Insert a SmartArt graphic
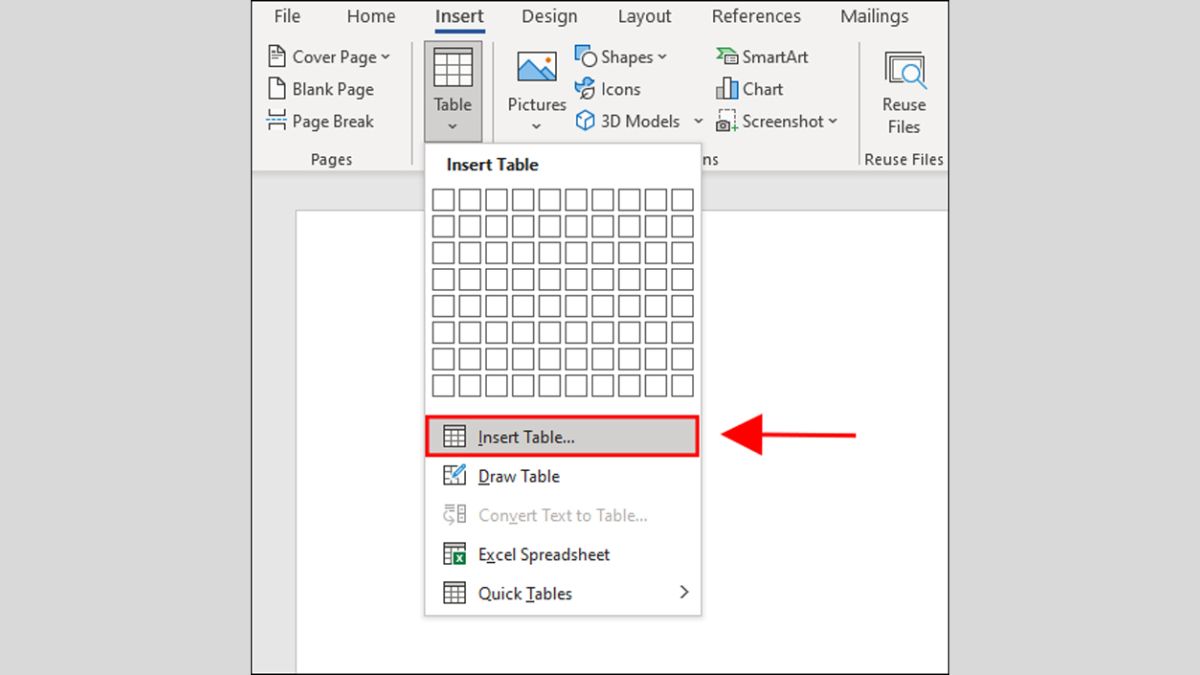 click(x=762, y=57)
